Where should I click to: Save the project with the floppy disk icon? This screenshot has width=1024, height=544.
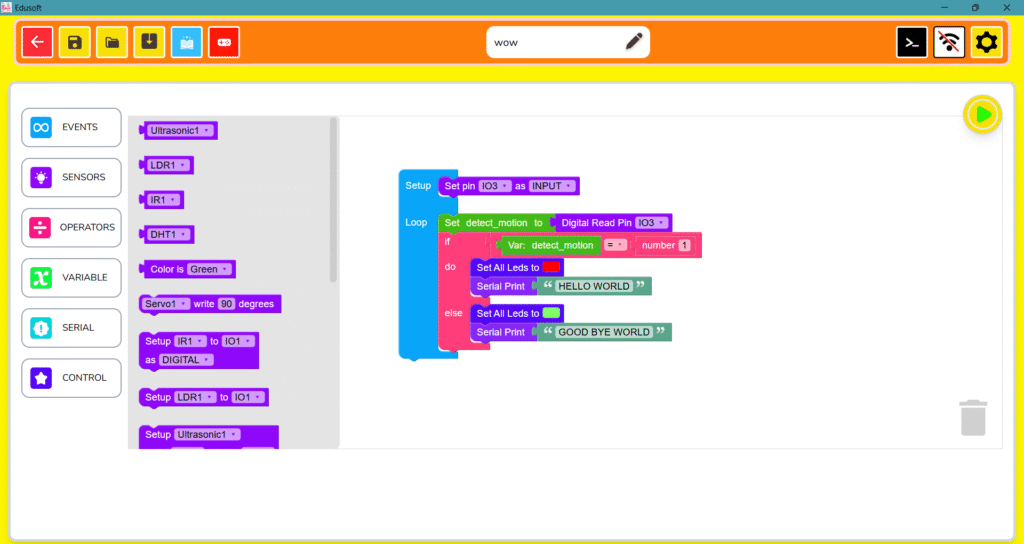tap(75, 42)
